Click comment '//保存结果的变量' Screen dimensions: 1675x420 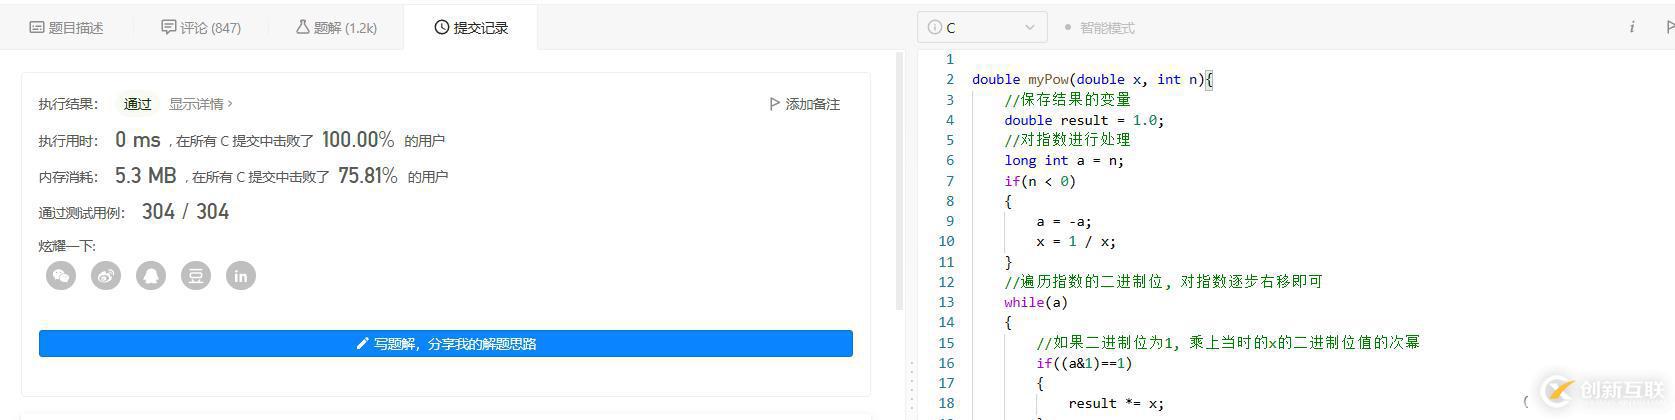(x=1068, y=99)
